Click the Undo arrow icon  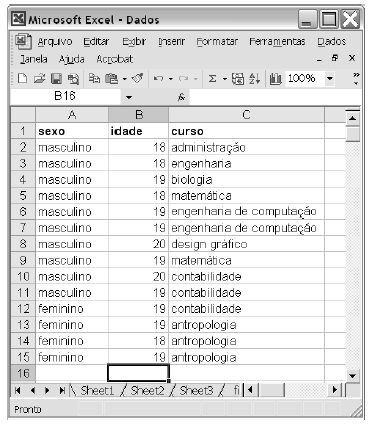(158, 79)
